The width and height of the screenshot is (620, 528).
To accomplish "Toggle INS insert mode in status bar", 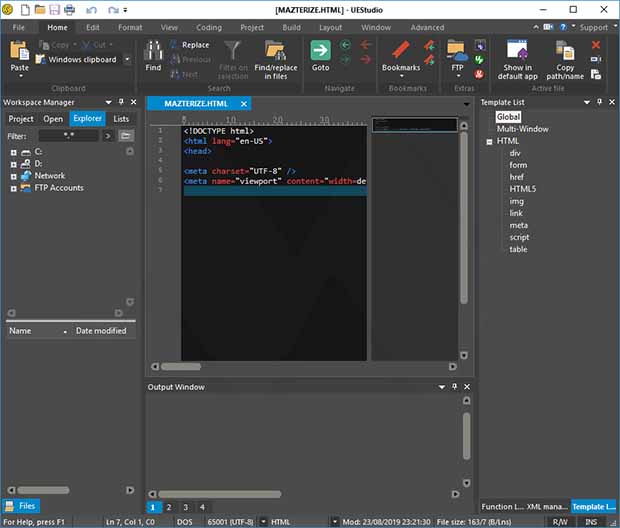I will point(591,522).
